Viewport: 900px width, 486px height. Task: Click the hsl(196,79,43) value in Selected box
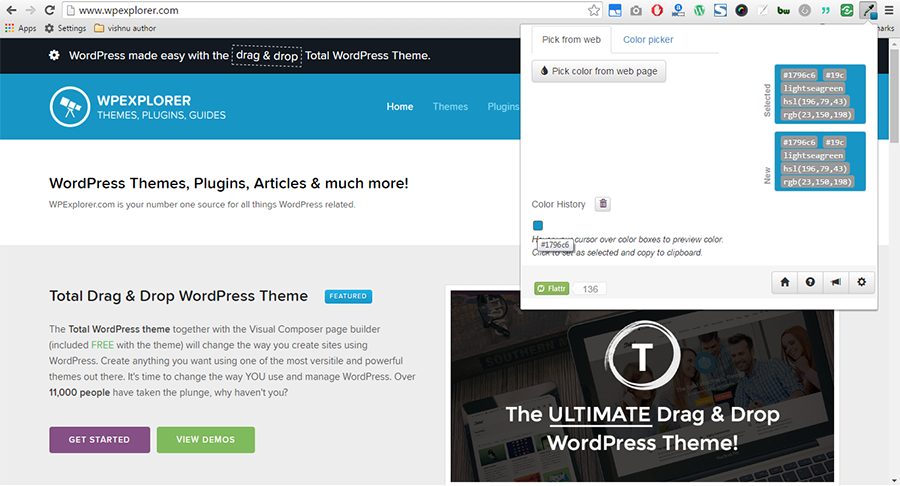[x=814, y=102]
